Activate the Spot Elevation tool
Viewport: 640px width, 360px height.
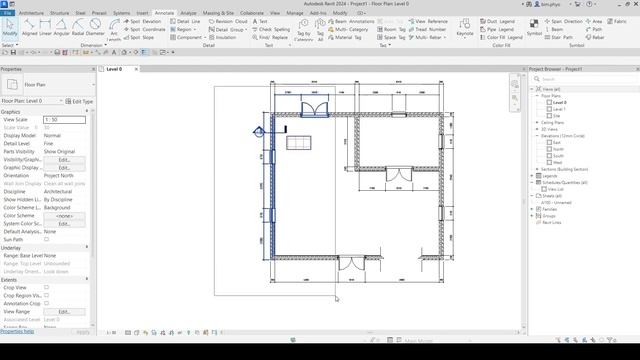pos(142,21)
